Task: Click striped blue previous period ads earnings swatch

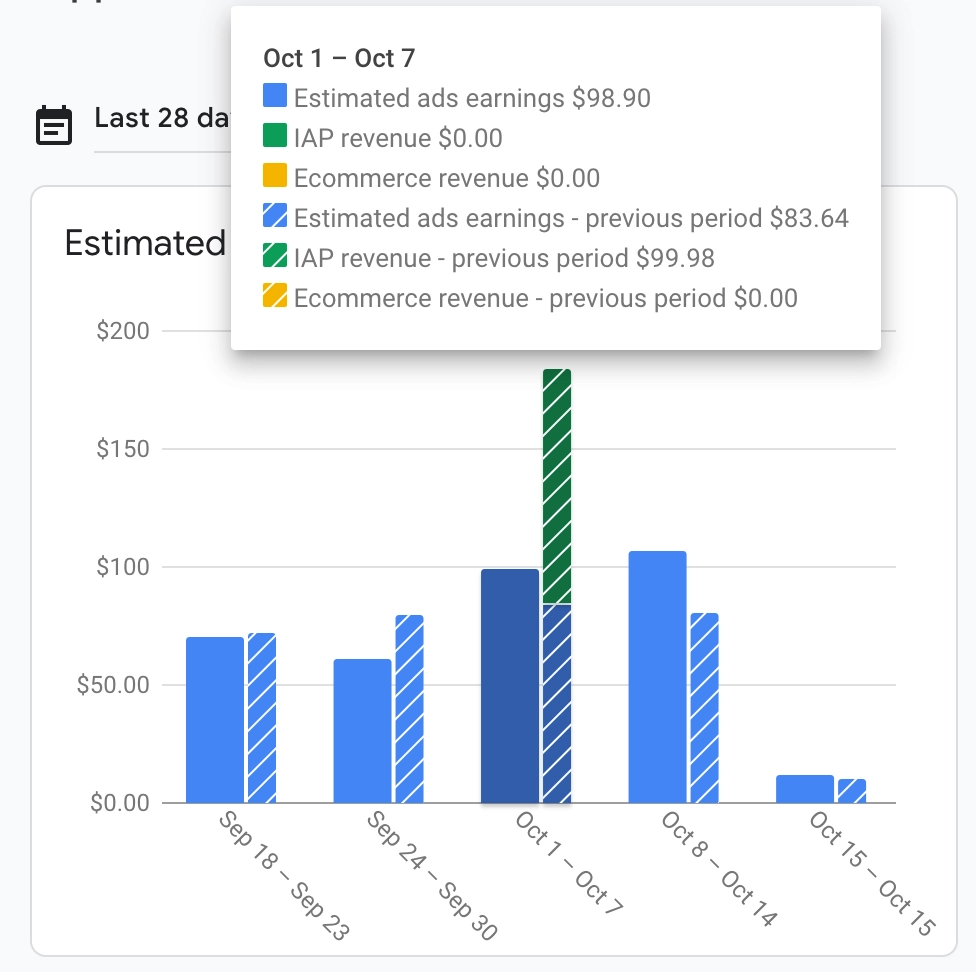Action: coord(276,217)
